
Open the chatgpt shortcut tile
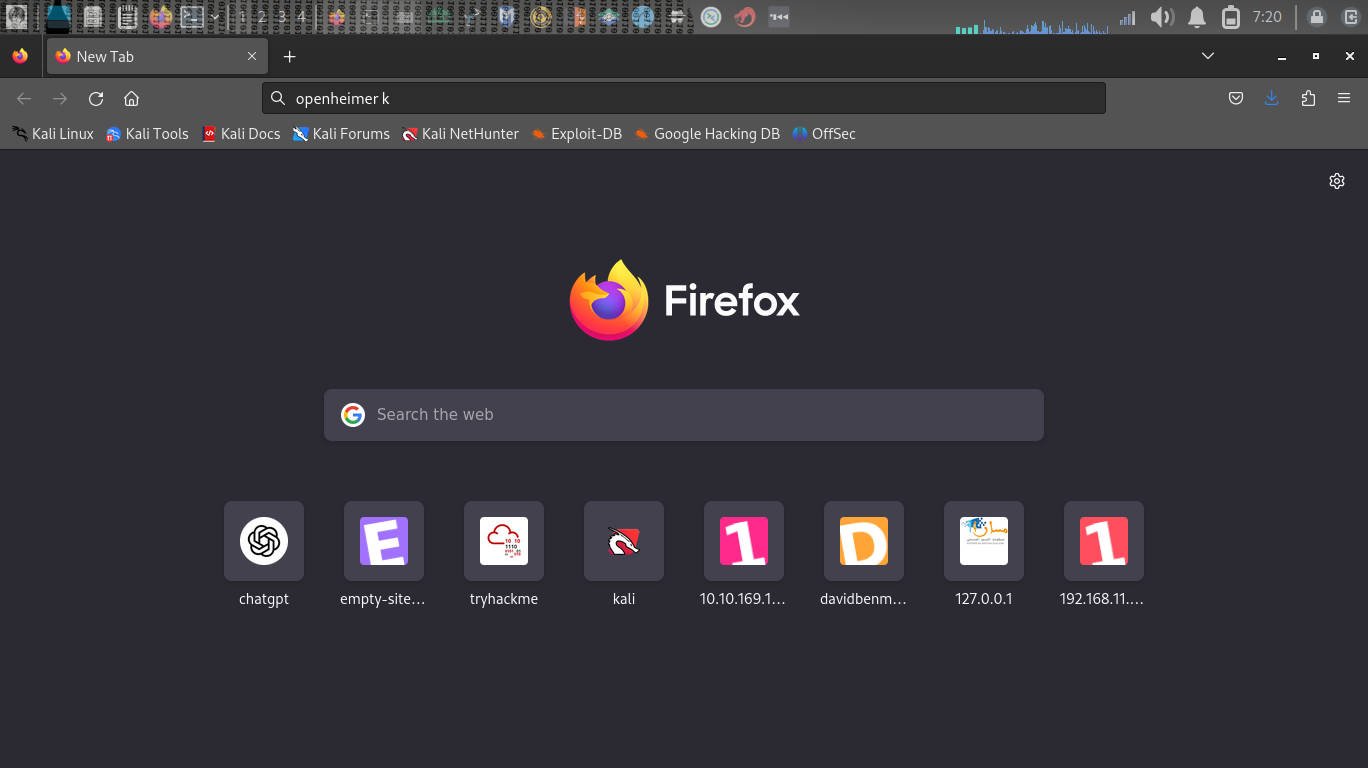click(264, 541)
